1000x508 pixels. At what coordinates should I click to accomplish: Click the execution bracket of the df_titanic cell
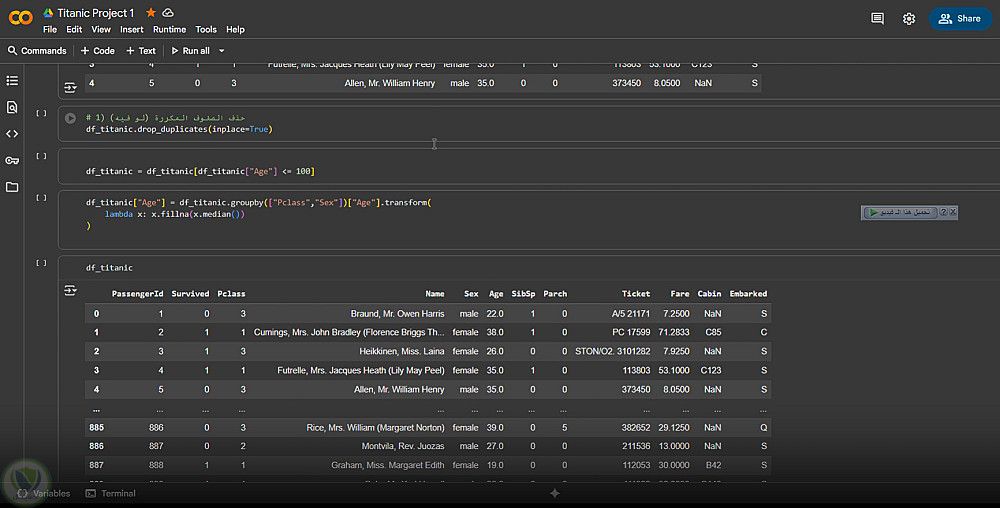click(x=41, y=263)
